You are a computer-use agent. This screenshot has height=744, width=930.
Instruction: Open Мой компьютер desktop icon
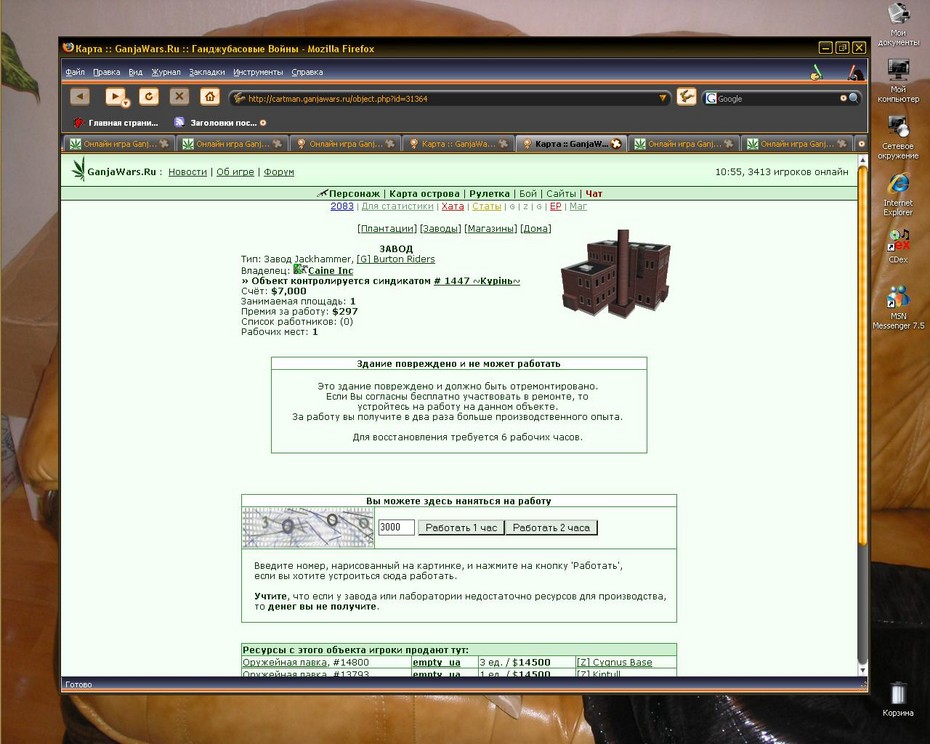pos(898,81)
